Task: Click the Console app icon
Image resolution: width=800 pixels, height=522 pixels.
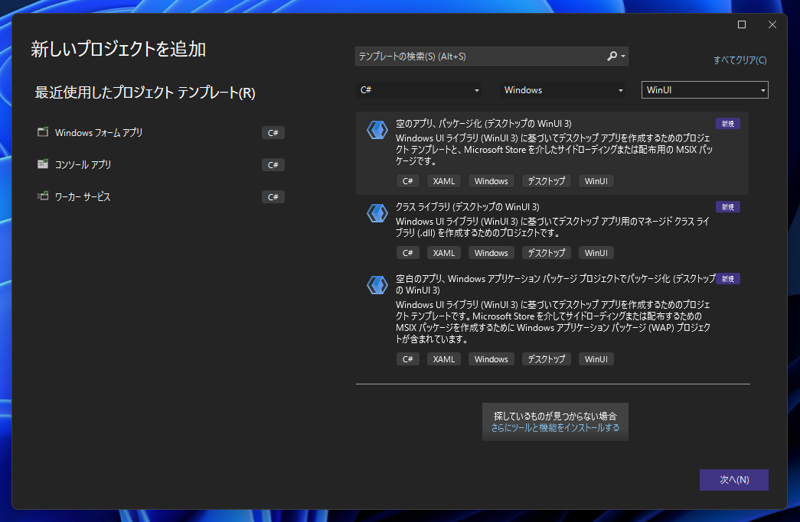Action: (43, 164)
